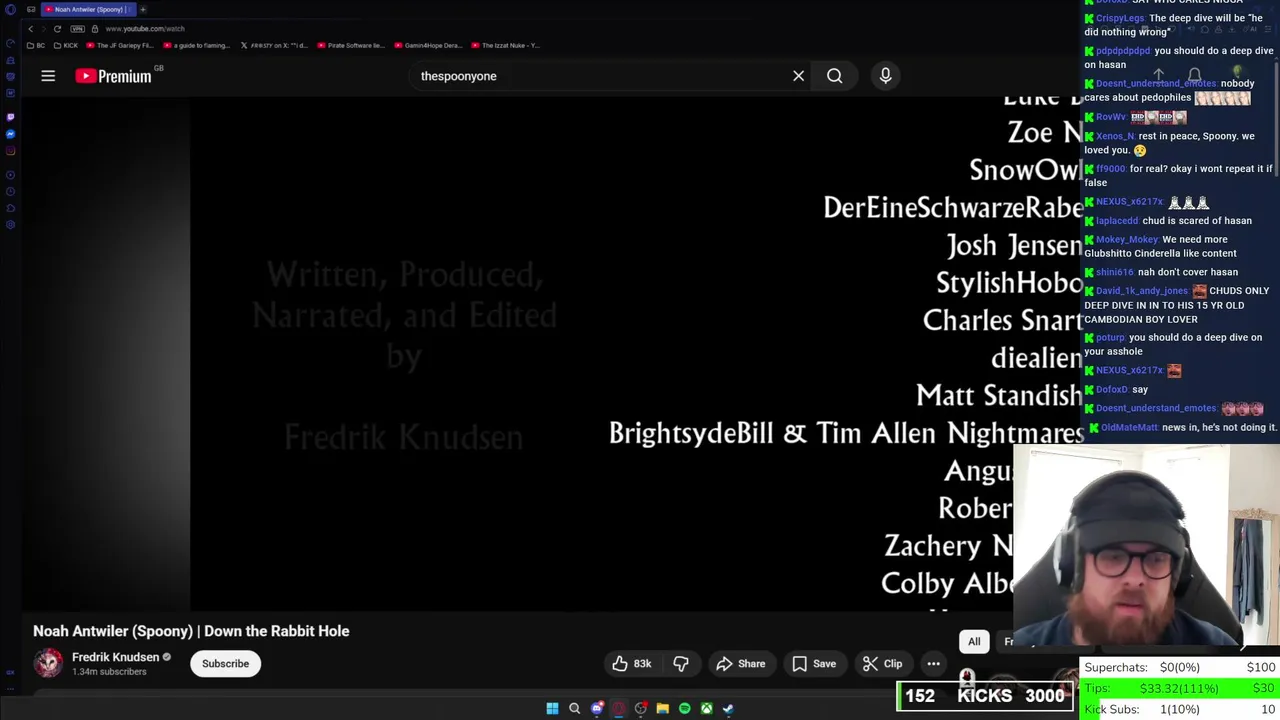The height and width of the screenshot is (720, 1280).
Task: Open Pirate Software lie... bookmark
Action: [352, 45]
